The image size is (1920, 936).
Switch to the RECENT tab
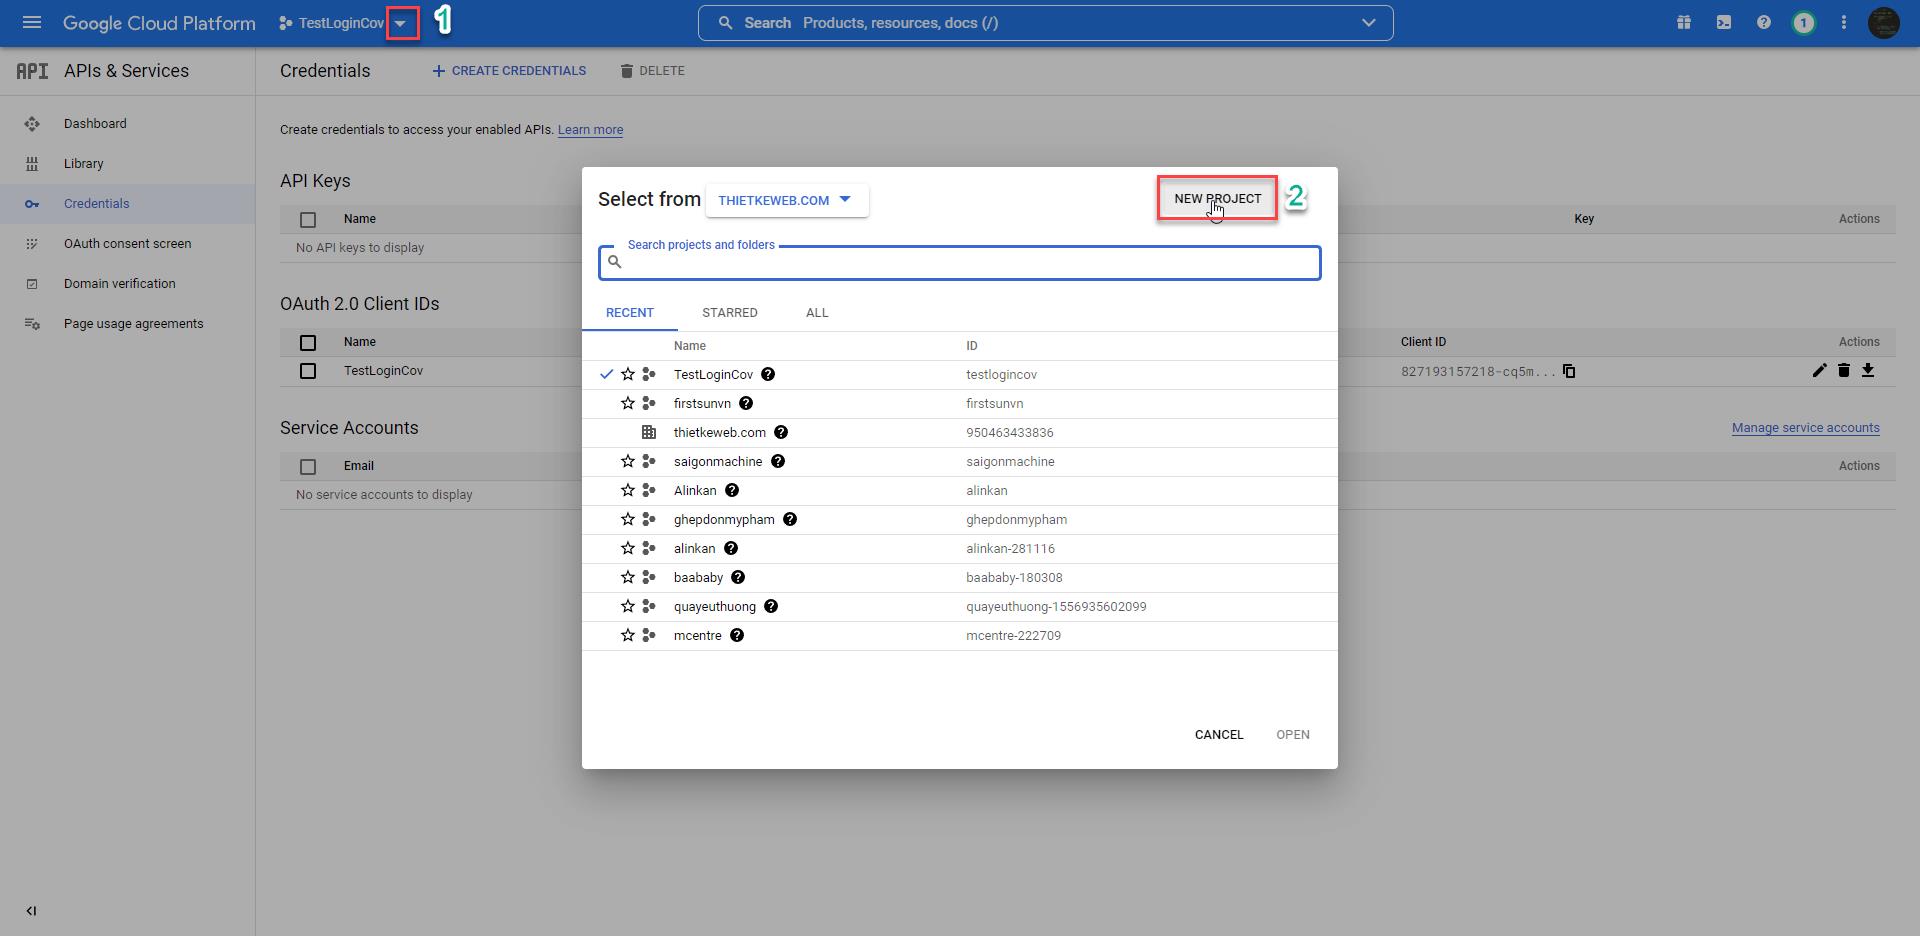[630, 313]
